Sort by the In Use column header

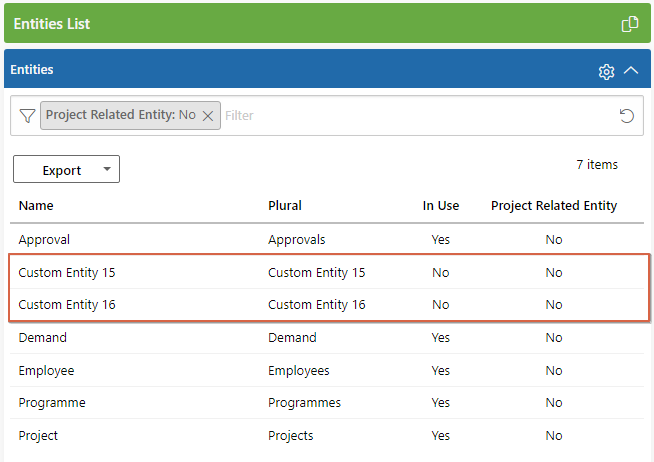point(440,206)
